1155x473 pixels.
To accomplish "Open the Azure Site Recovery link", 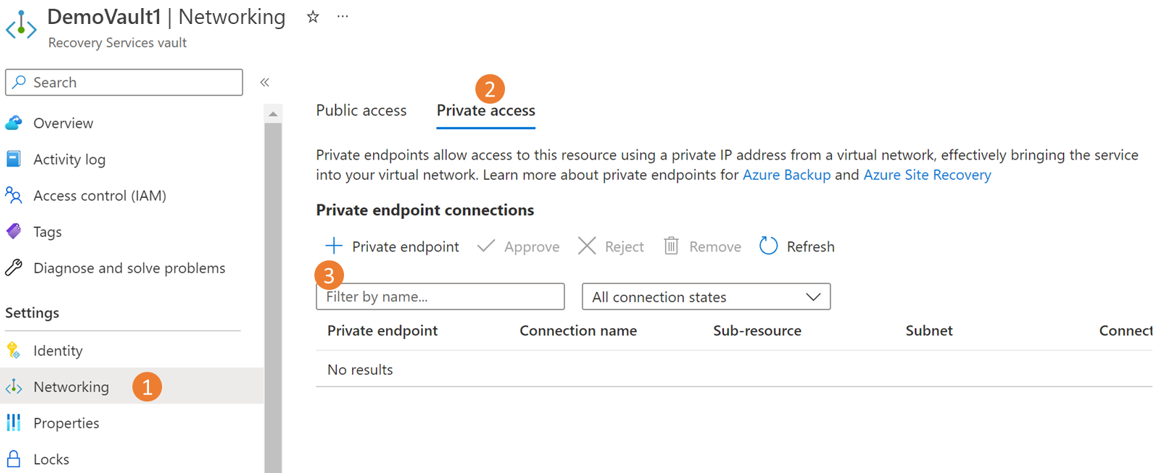I will click(927, 175).
